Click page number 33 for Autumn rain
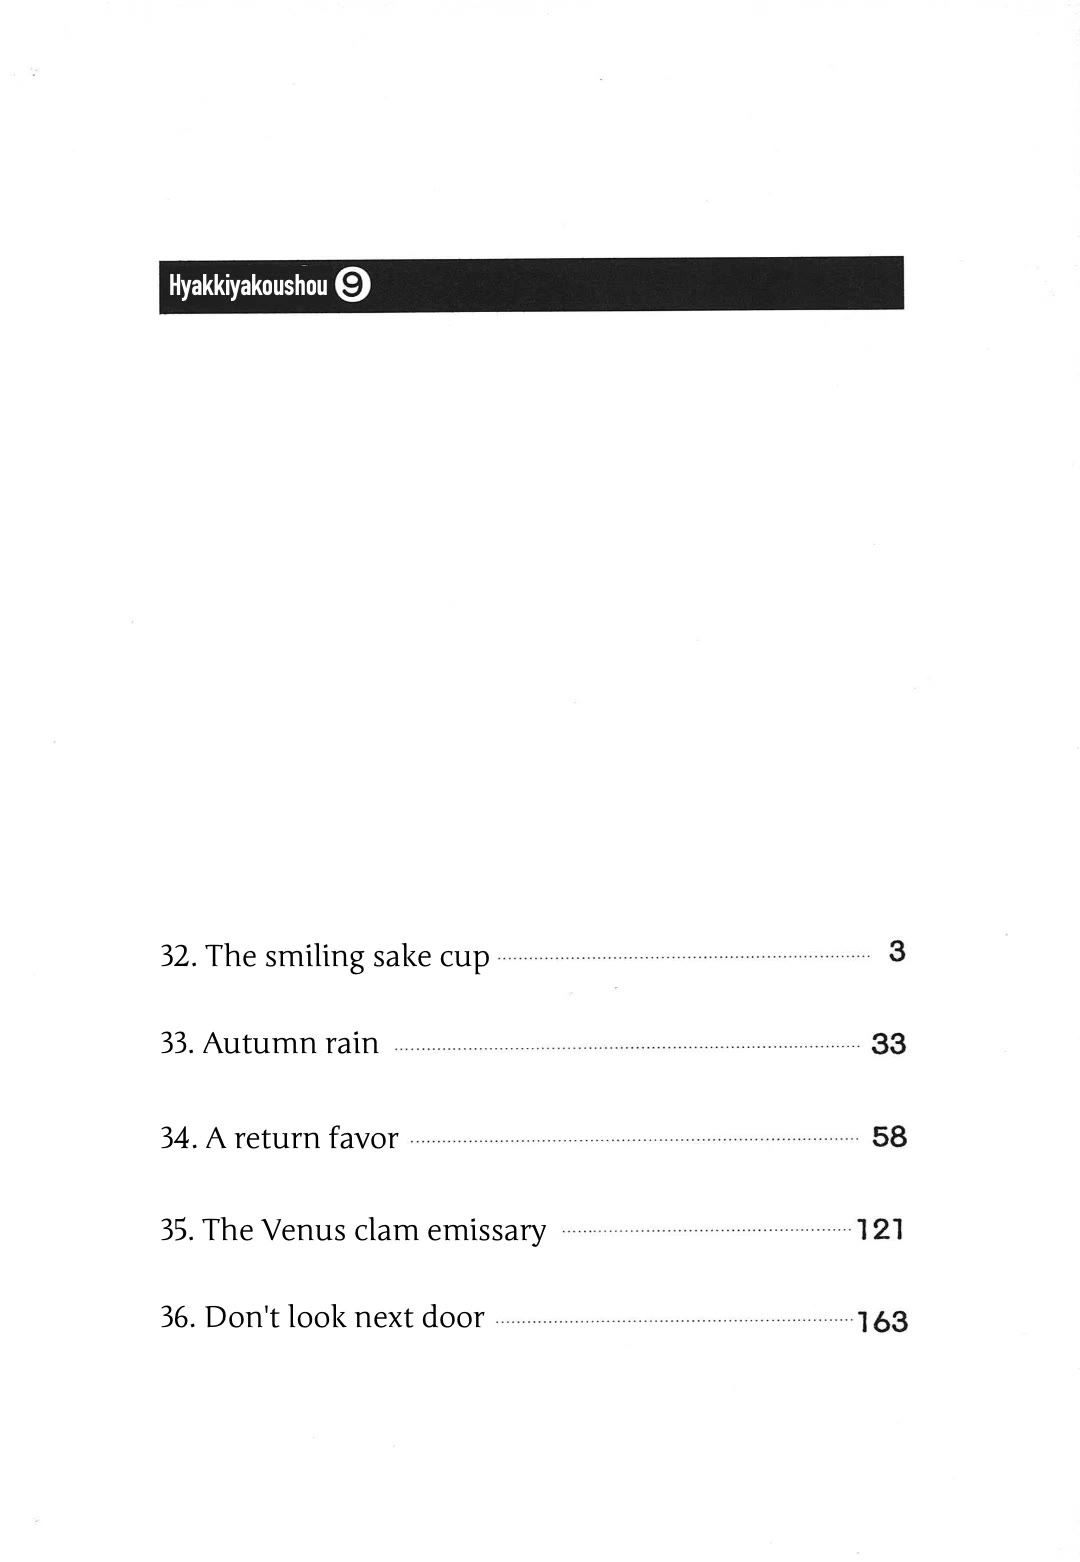The width and height of the screenshot is (1080, 1562). [x=888, y=1044]
